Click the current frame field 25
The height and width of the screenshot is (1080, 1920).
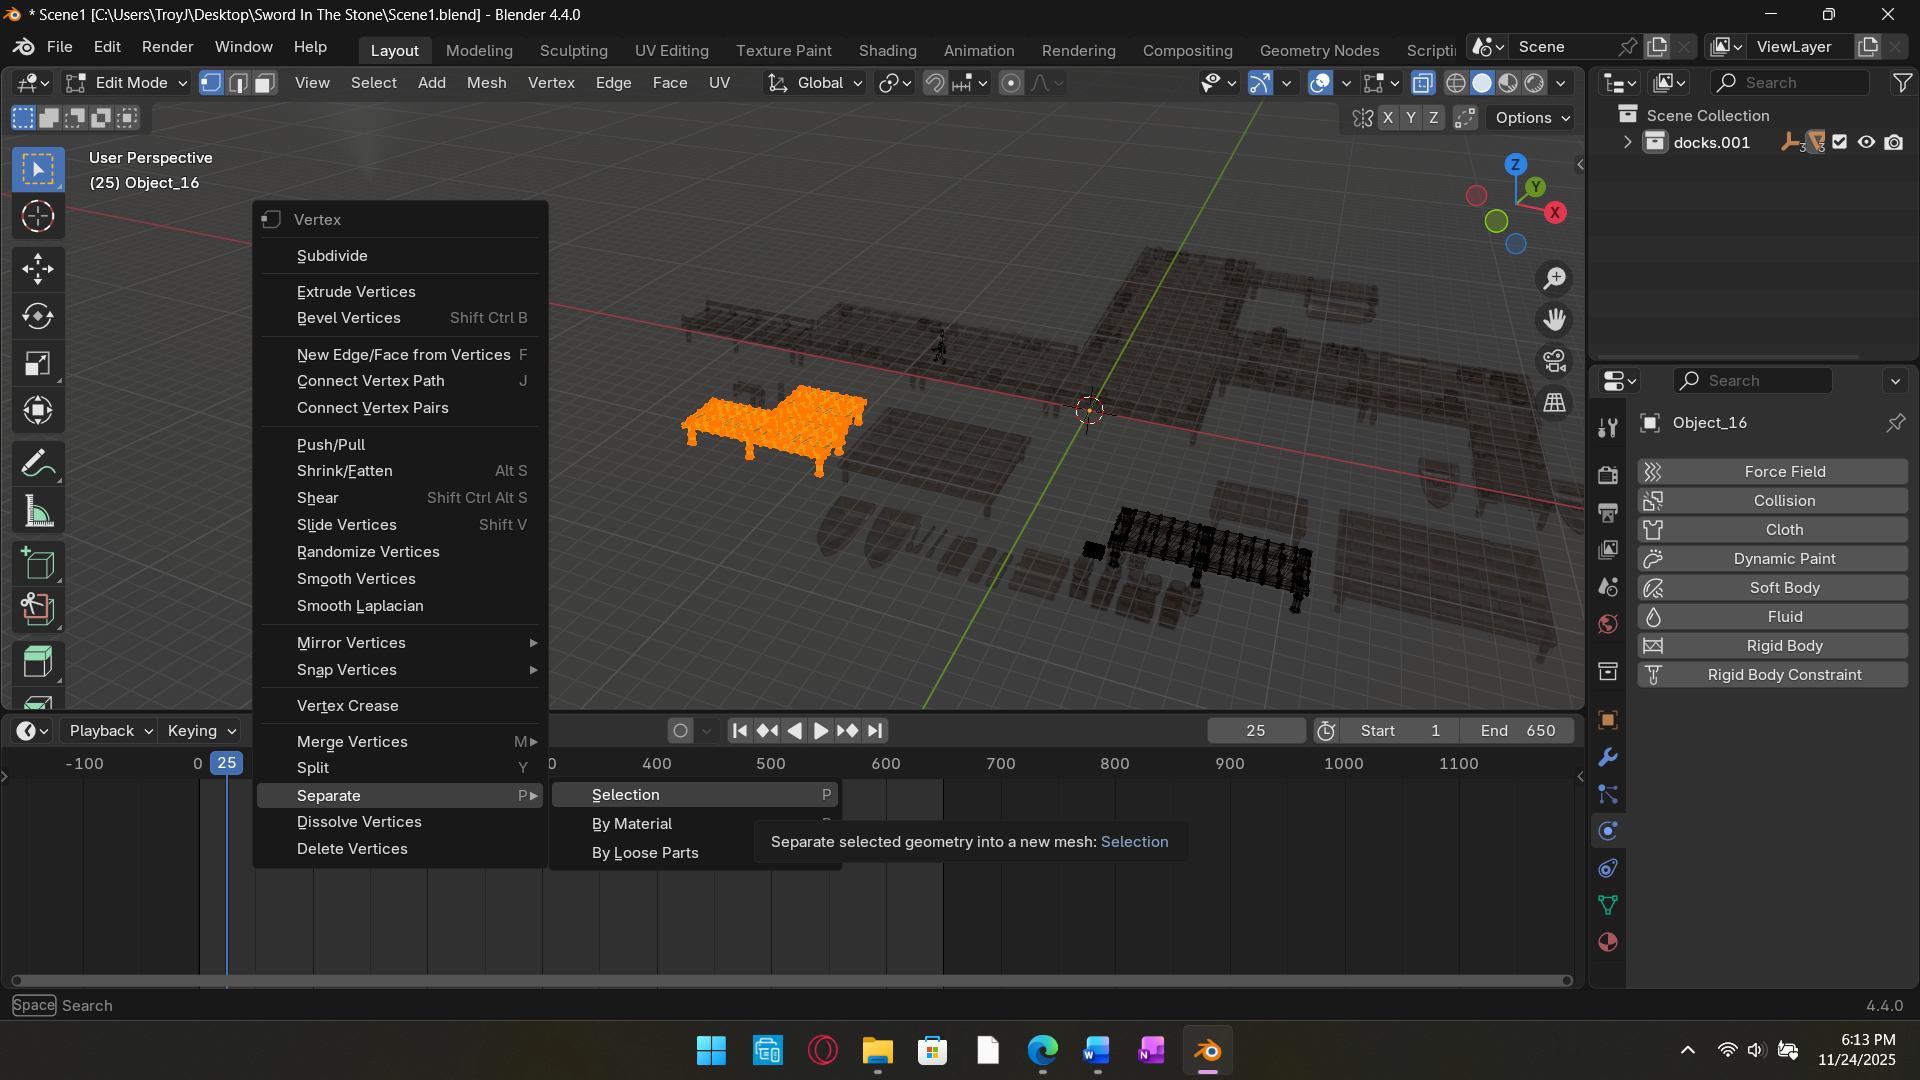(x=1256, y=731)
